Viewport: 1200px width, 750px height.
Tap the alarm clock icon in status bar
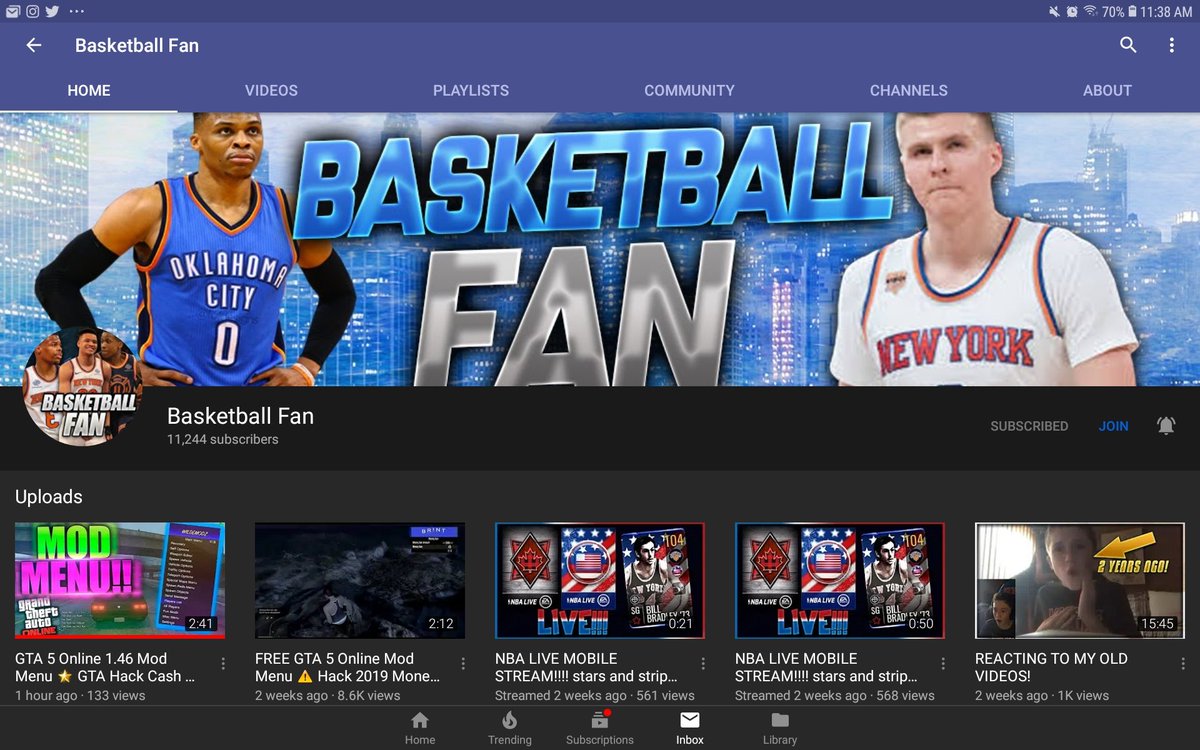[1072, 11]
